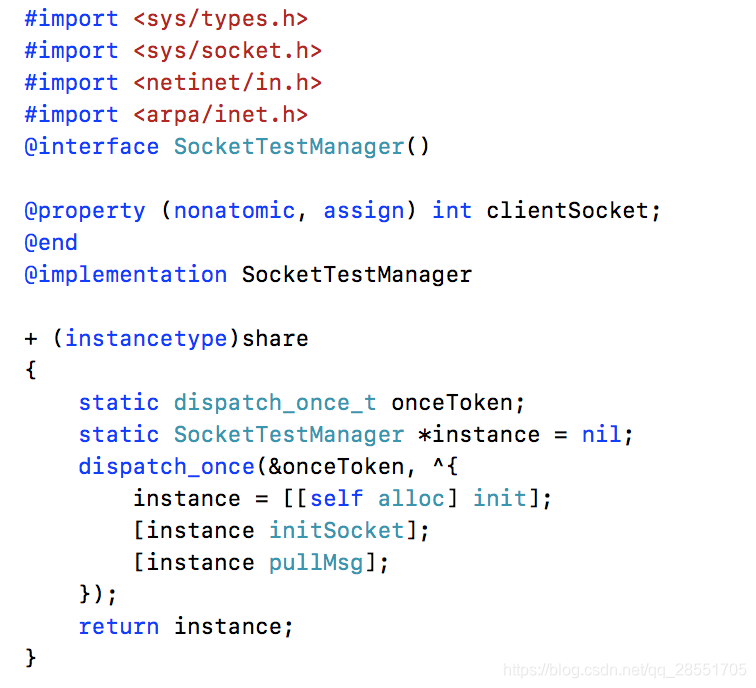Click the @end keyword

(51, 243)
